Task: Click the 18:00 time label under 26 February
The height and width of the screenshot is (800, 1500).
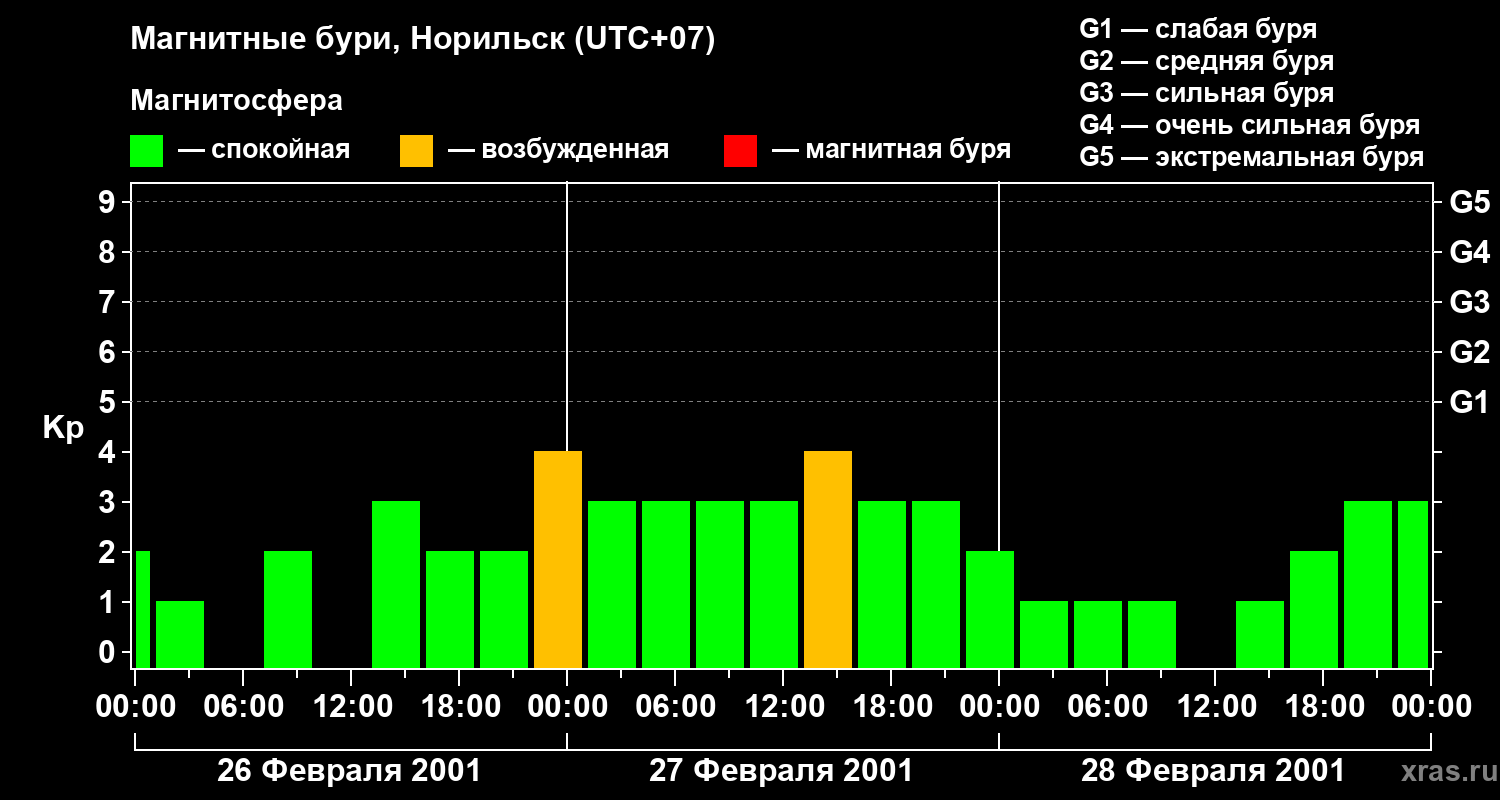Action: coord(459,707)
